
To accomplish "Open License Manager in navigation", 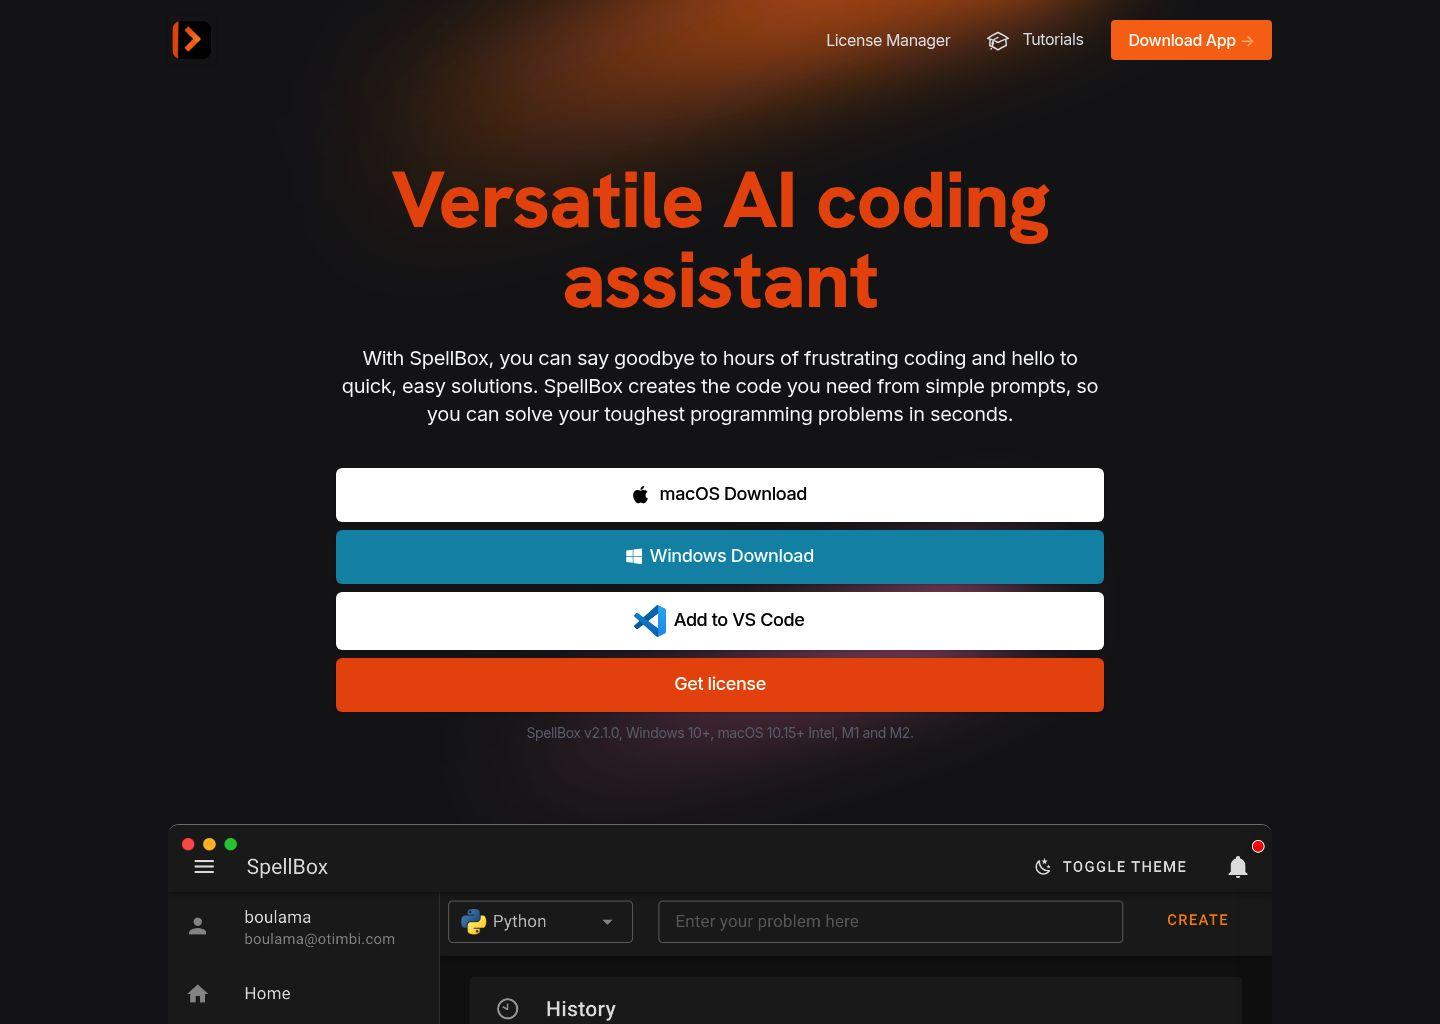I will point(887,40).
